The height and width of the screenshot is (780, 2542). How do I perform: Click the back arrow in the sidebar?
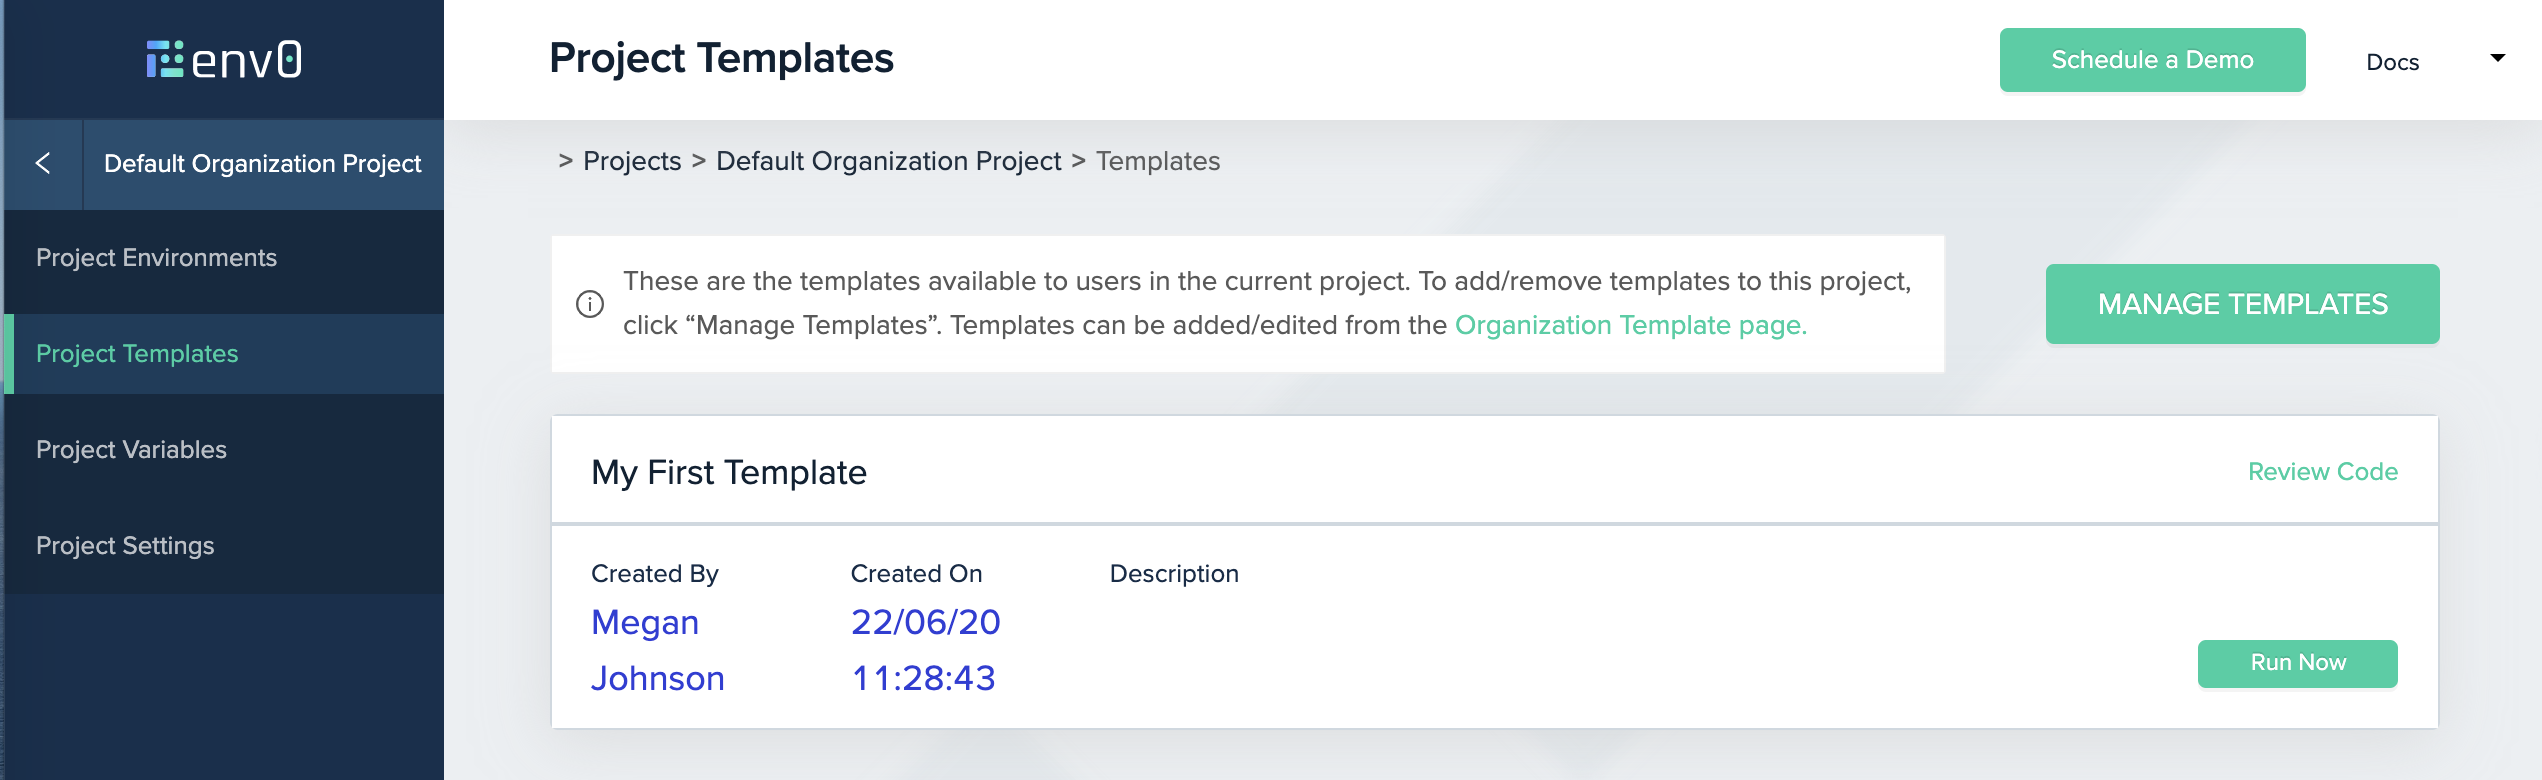[43, 163]
